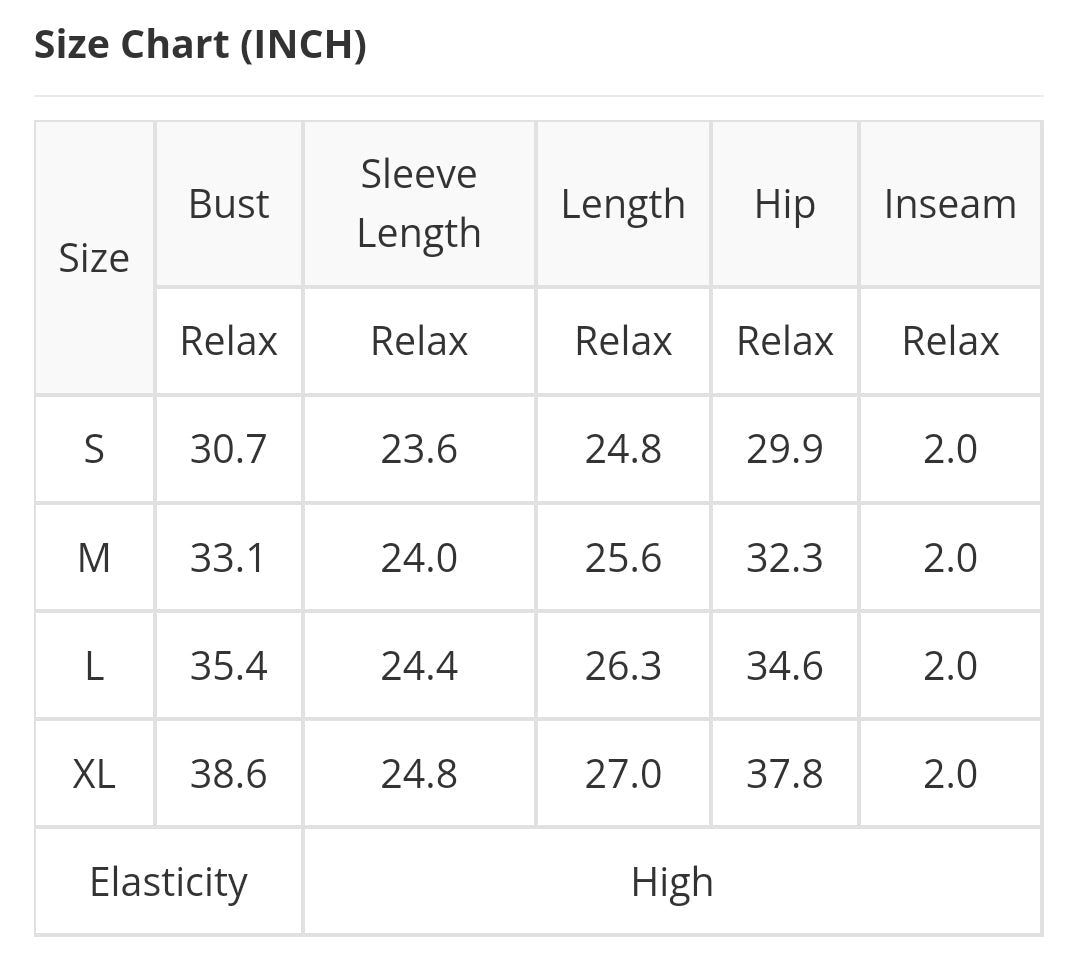
Task: Click the 33.1 bust measurement cell
Action: (229, 557)
